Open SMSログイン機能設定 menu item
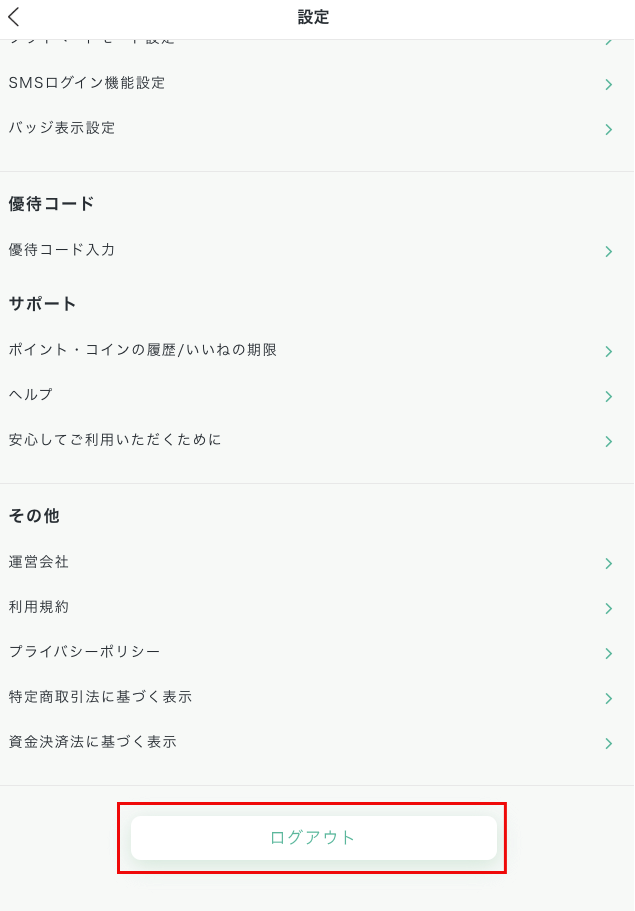 pos(87,83)
